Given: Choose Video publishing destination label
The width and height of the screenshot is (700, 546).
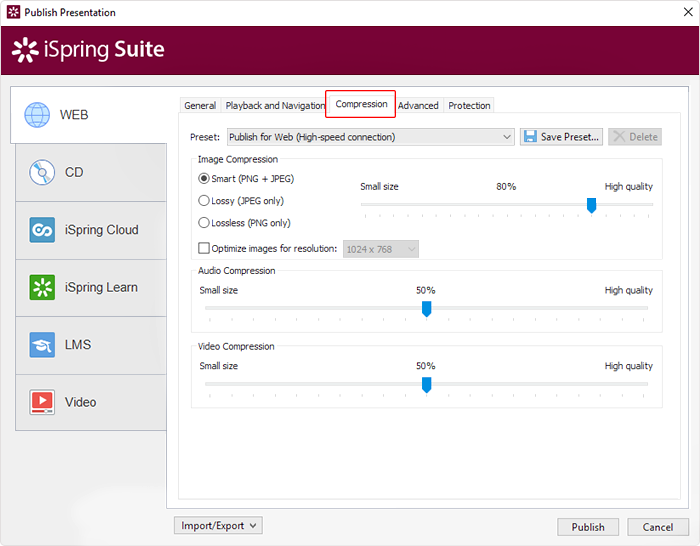Looking at the screenshot, I should pos(81,402).
